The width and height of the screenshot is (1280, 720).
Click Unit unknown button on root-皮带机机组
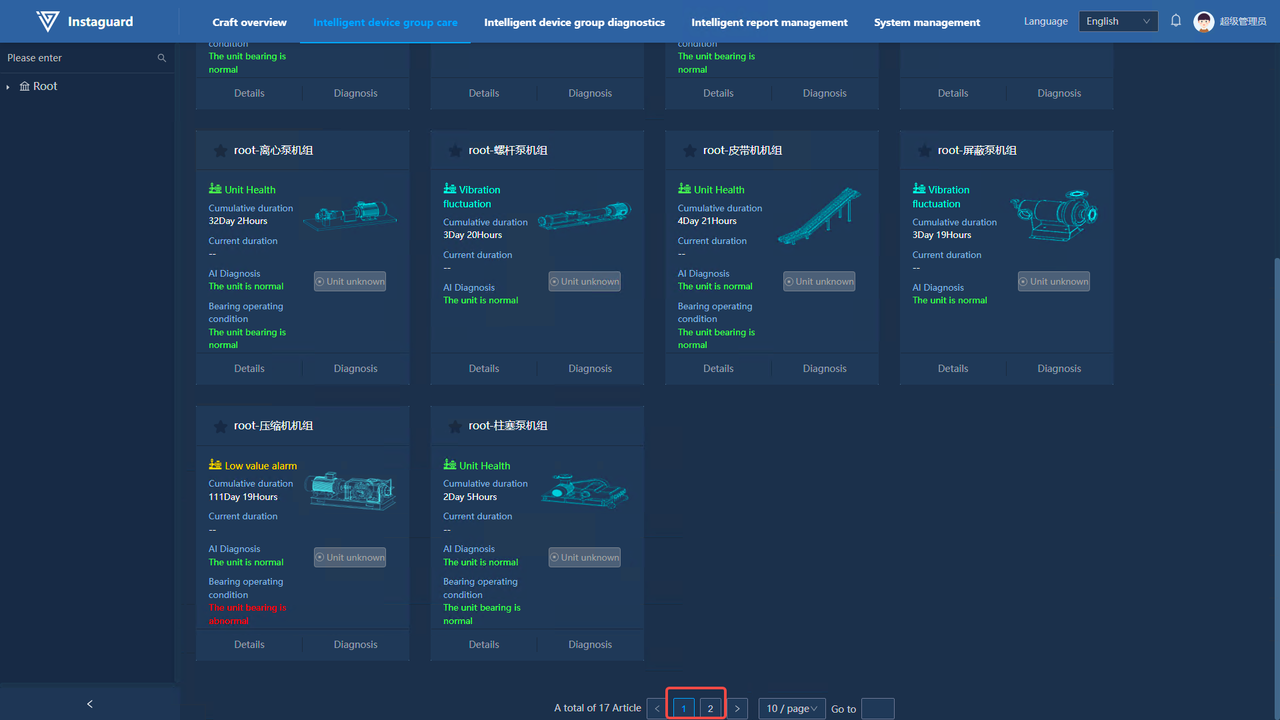click(x=819, y=282)
